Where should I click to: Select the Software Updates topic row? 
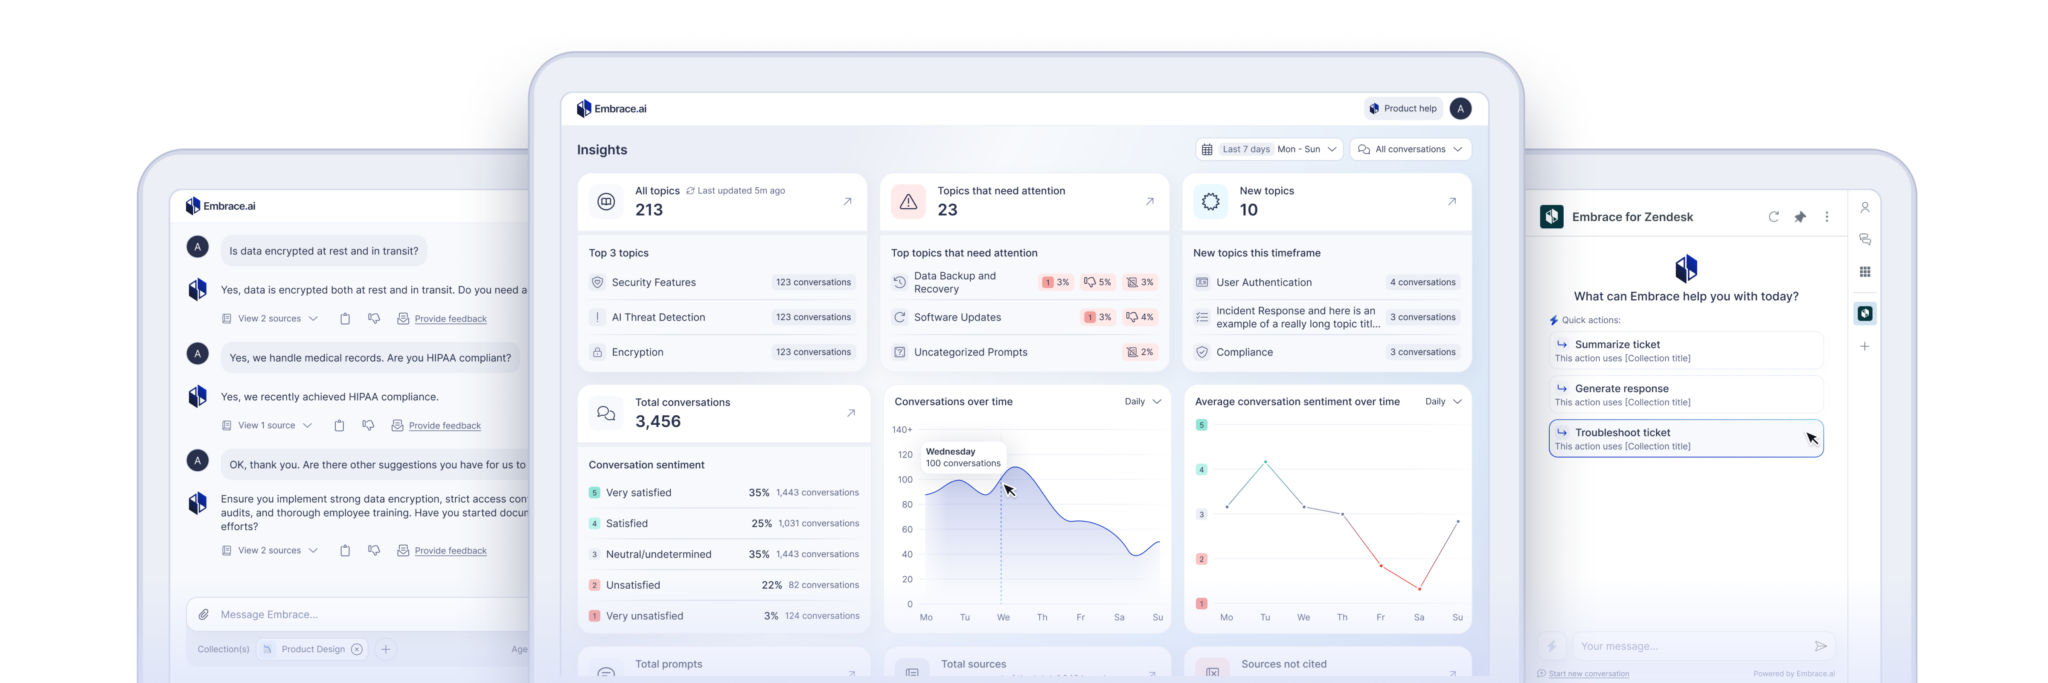pos(1024,318)
